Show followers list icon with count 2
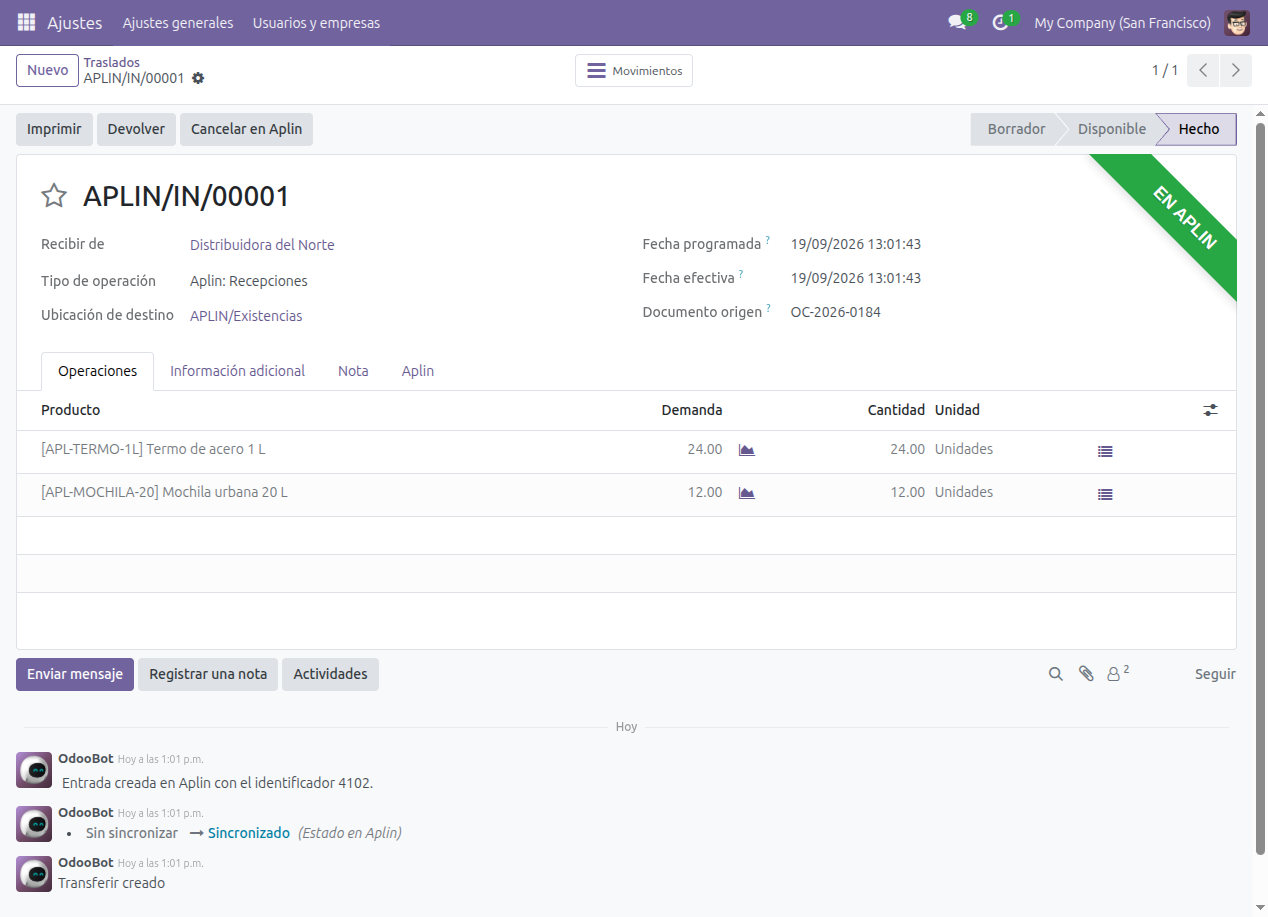Viewport: 1268px width, 917px height. pos(1118,673)
